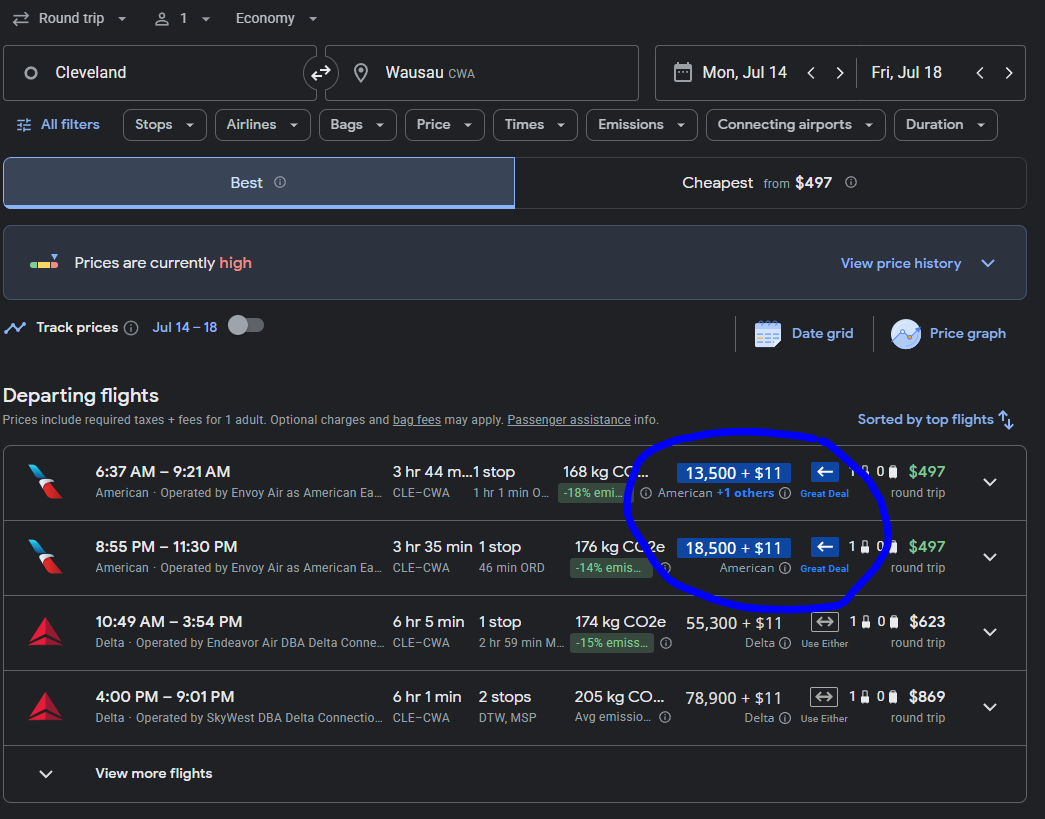Screen dimensions: 1045x819
Task: Click the +1 others link
Action: [x=745, y=493]
